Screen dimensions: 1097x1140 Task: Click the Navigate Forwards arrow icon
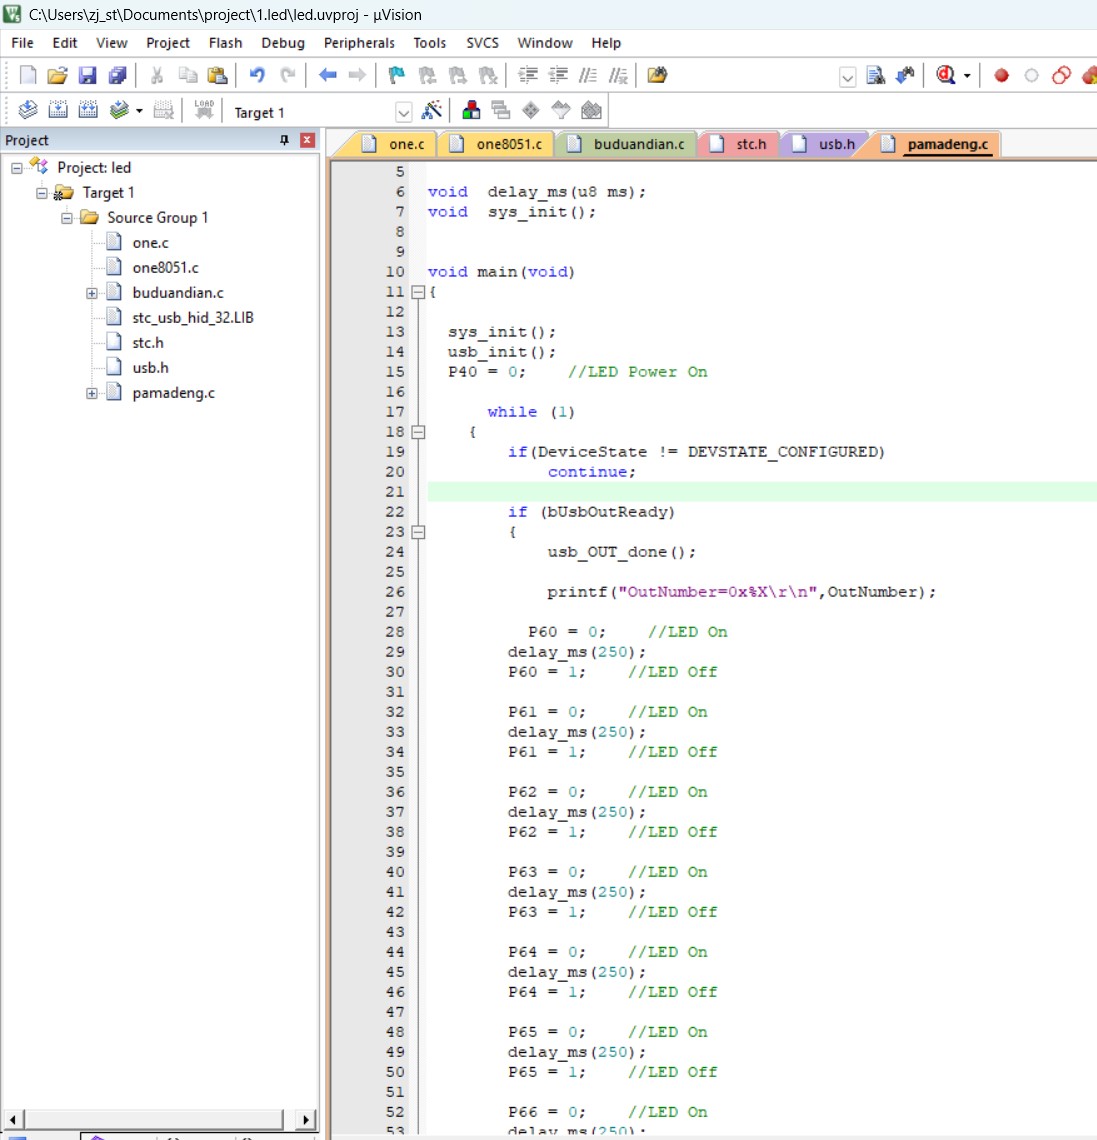point(357,76)
